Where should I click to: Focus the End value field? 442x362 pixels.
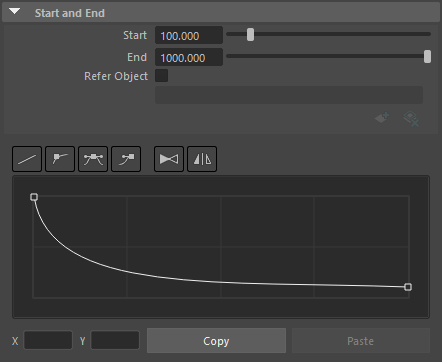189,57
